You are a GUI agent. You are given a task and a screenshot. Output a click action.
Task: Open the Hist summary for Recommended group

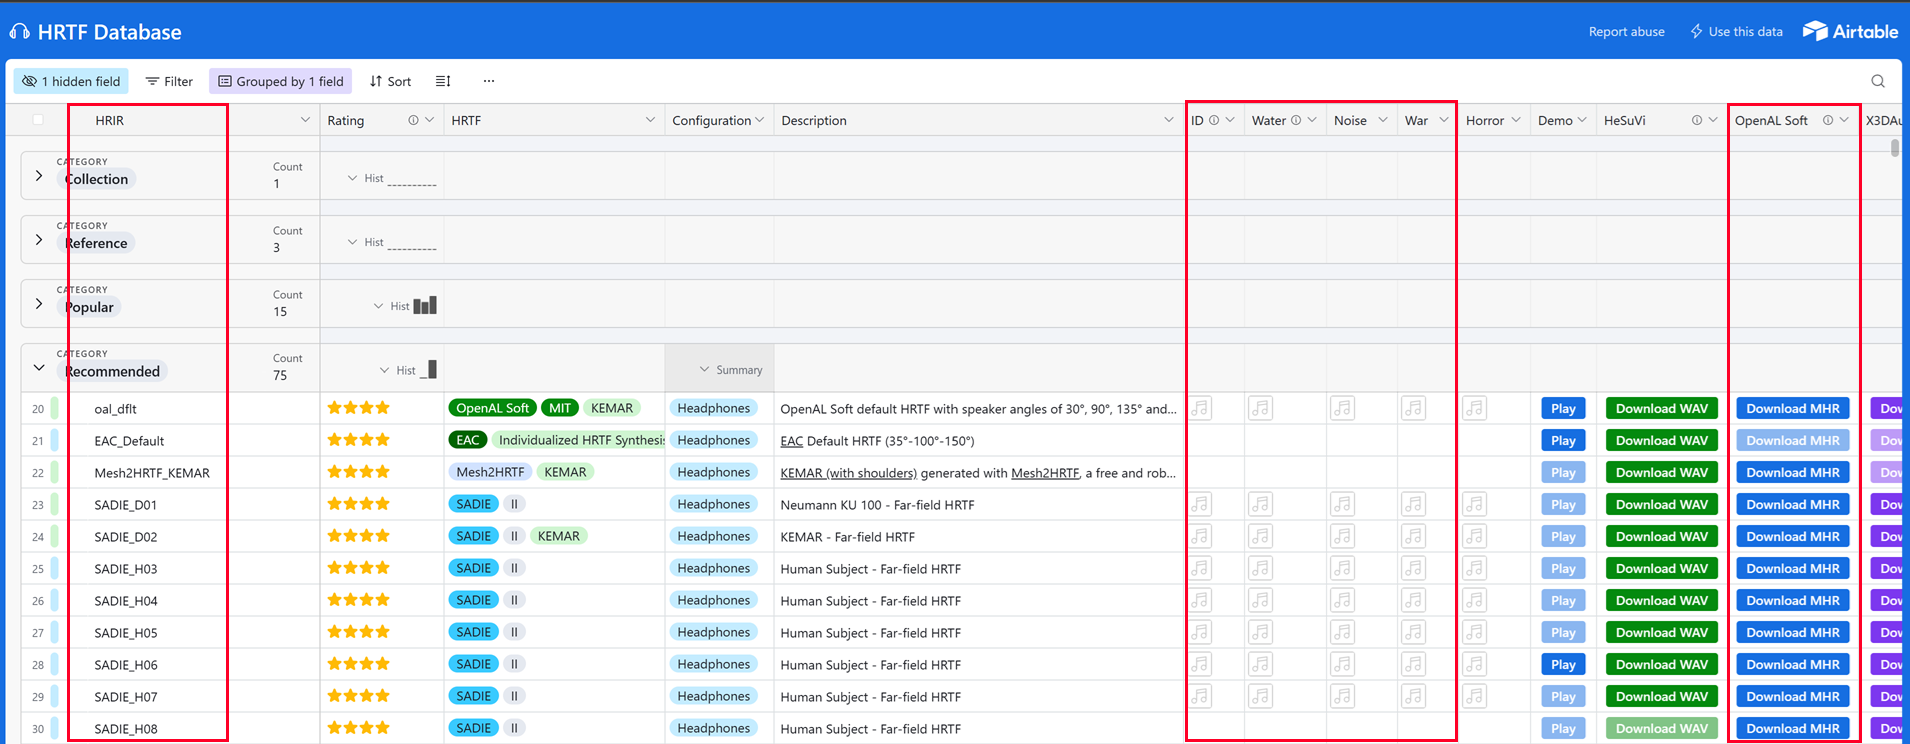408,369
